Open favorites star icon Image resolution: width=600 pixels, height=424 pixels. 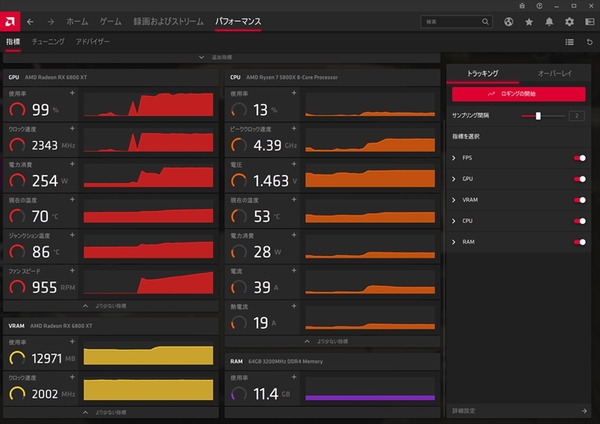point(530,21)
